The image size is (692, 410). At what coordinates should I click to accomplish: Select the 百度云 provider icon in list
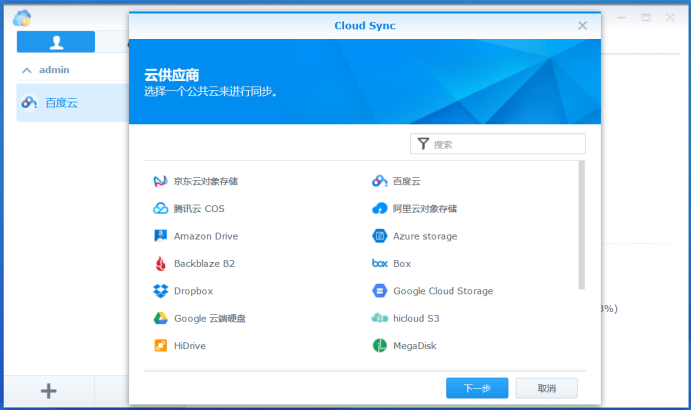[380, 181]
